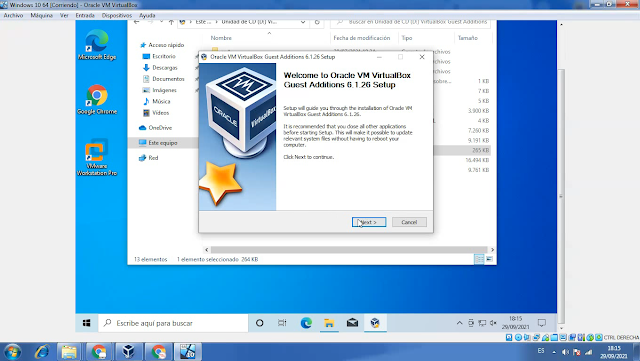The height and width of the screenshot is (361, 640).
Task: Open File Explorer on guest taskbar
Action: pos(329,323)
